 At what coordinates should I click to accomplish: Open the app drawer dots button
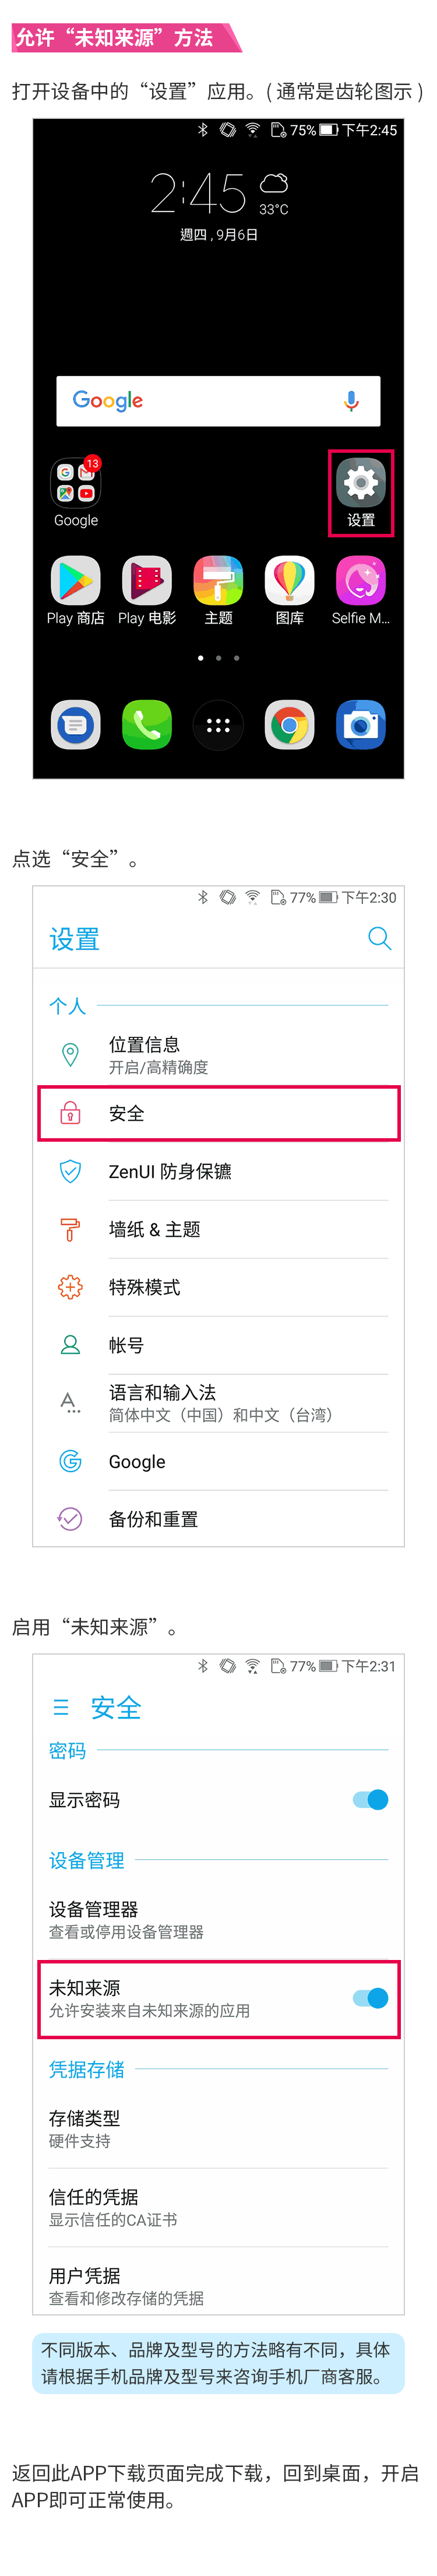point(218,725)
